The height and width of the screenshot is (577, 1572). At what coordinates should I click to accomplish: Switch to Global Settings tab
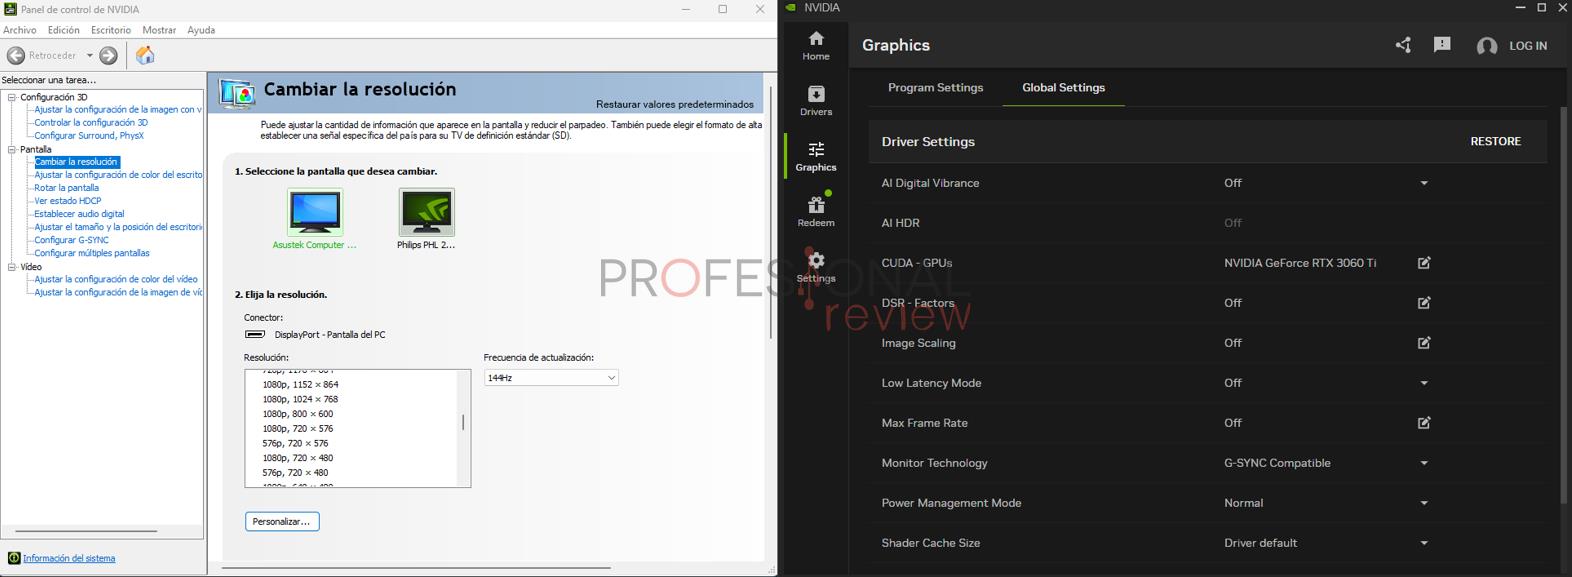coord(1063,88)
